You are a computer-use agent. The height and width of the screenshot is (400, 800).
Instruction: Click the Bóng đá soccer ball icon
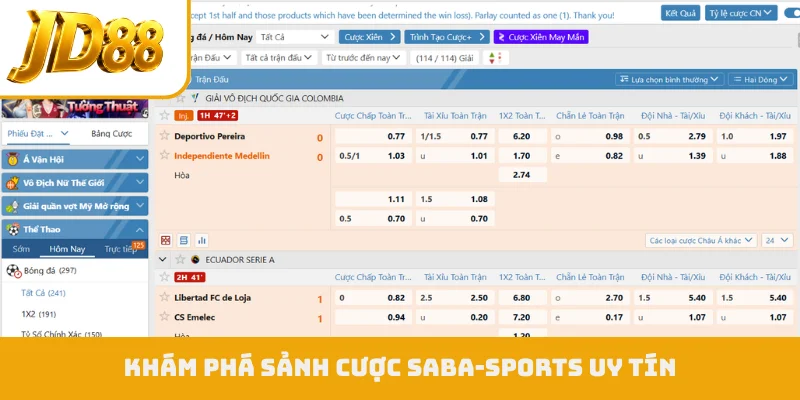pyautogui.click(x=14, y=271)
